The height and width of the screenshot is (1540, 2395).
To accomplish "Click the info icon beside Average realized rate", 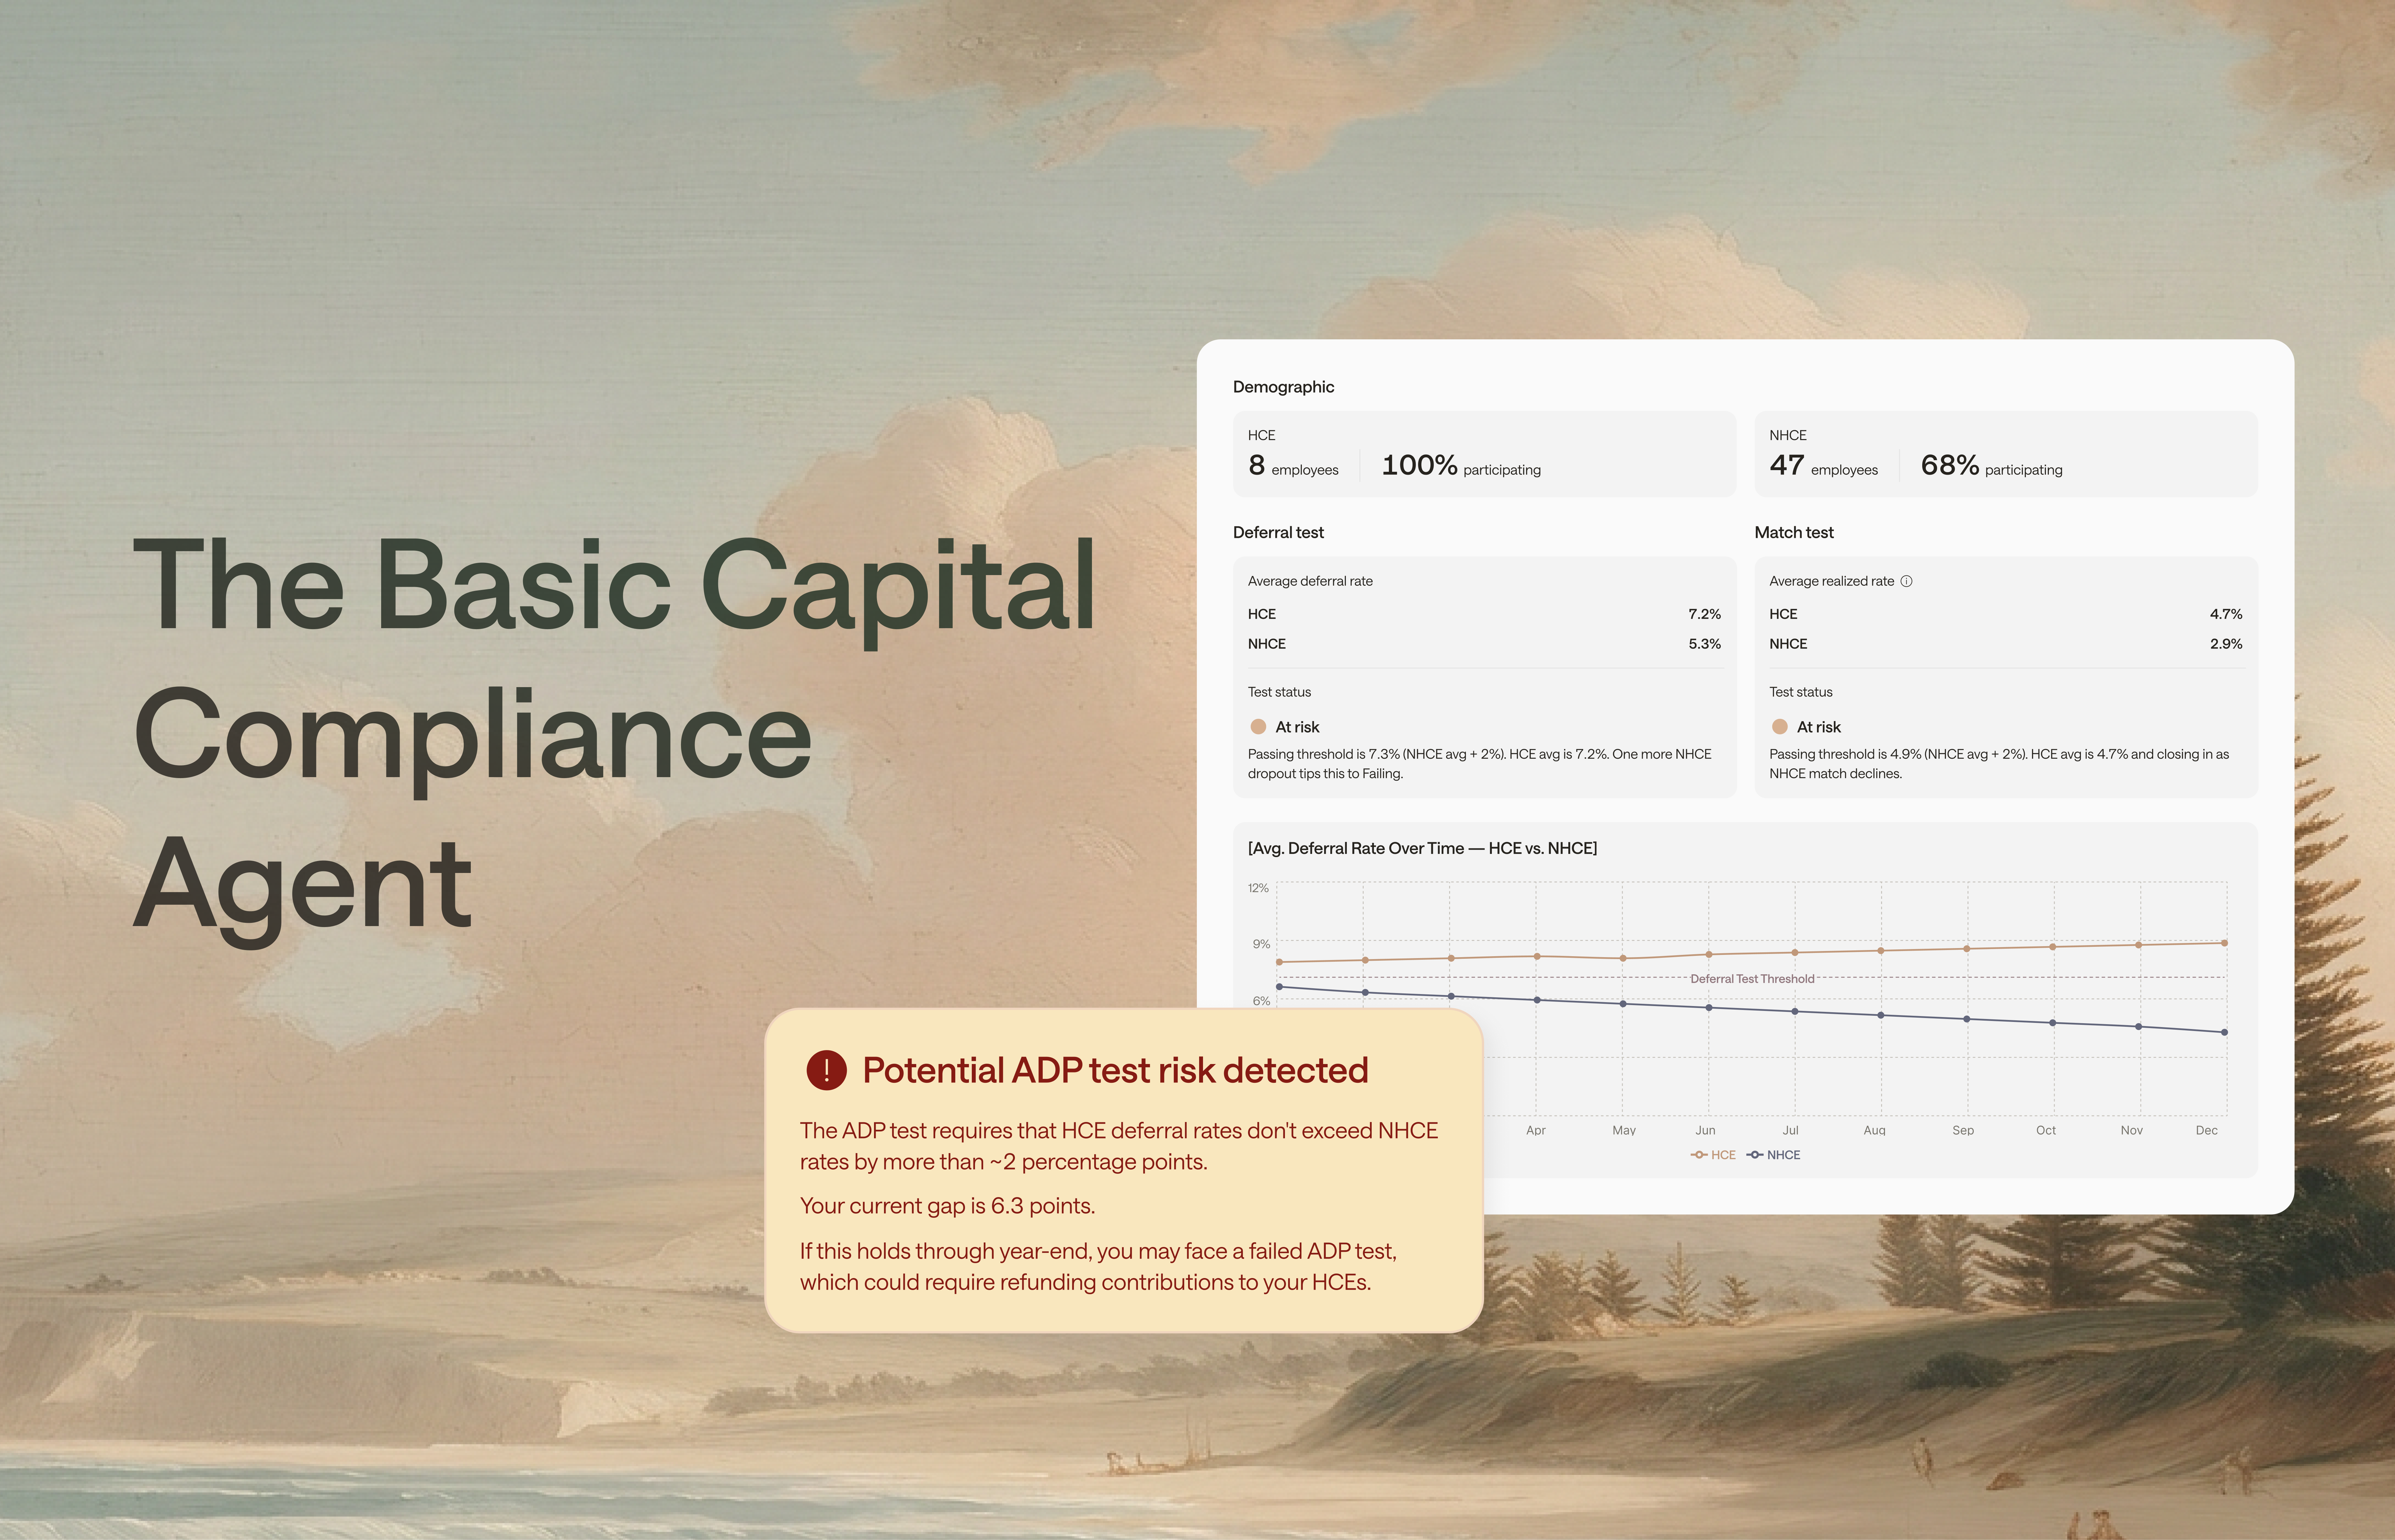I will click(1906, 581).
